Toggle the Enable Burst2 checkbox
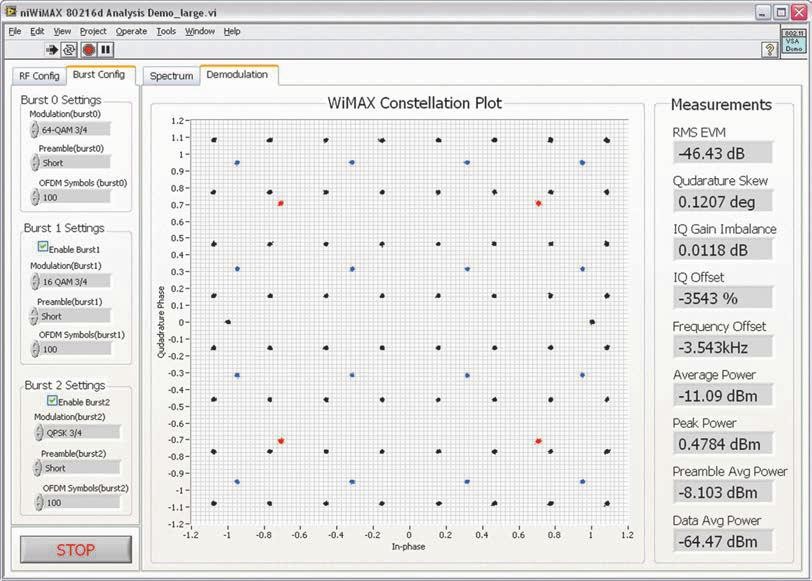Viewport: 812px width, 581px height. click(52, 400)
